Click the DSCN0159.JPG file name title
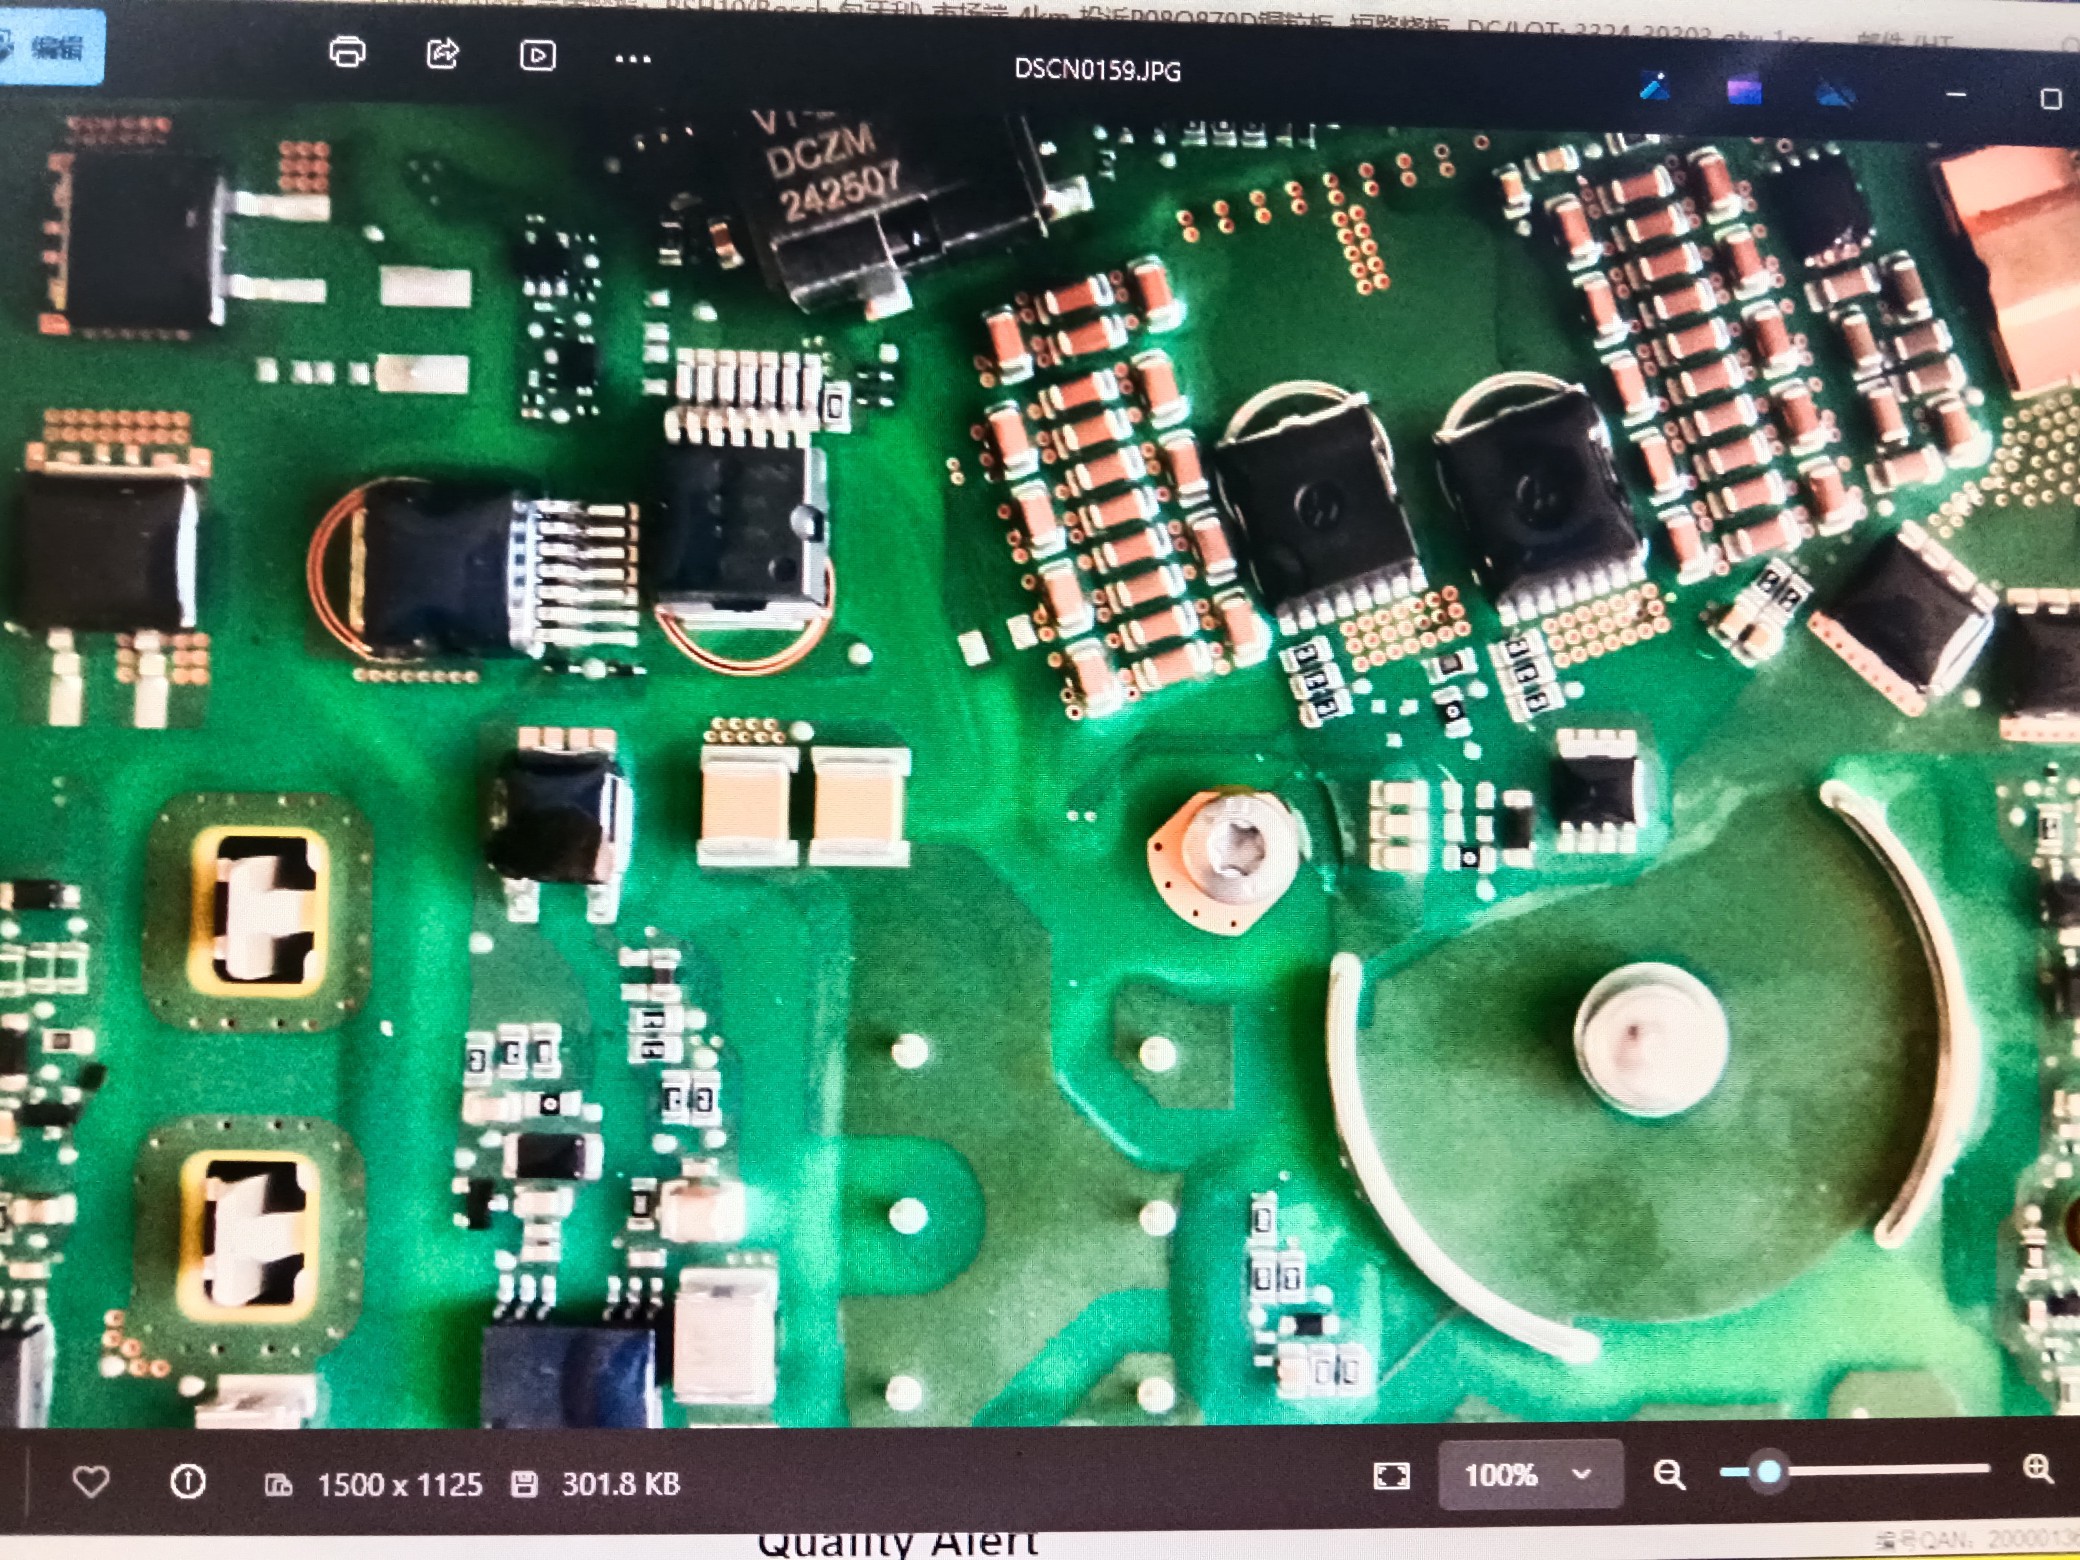Image resolution: width=2080 pixels, height=1560 pixels. [1097, 70]
